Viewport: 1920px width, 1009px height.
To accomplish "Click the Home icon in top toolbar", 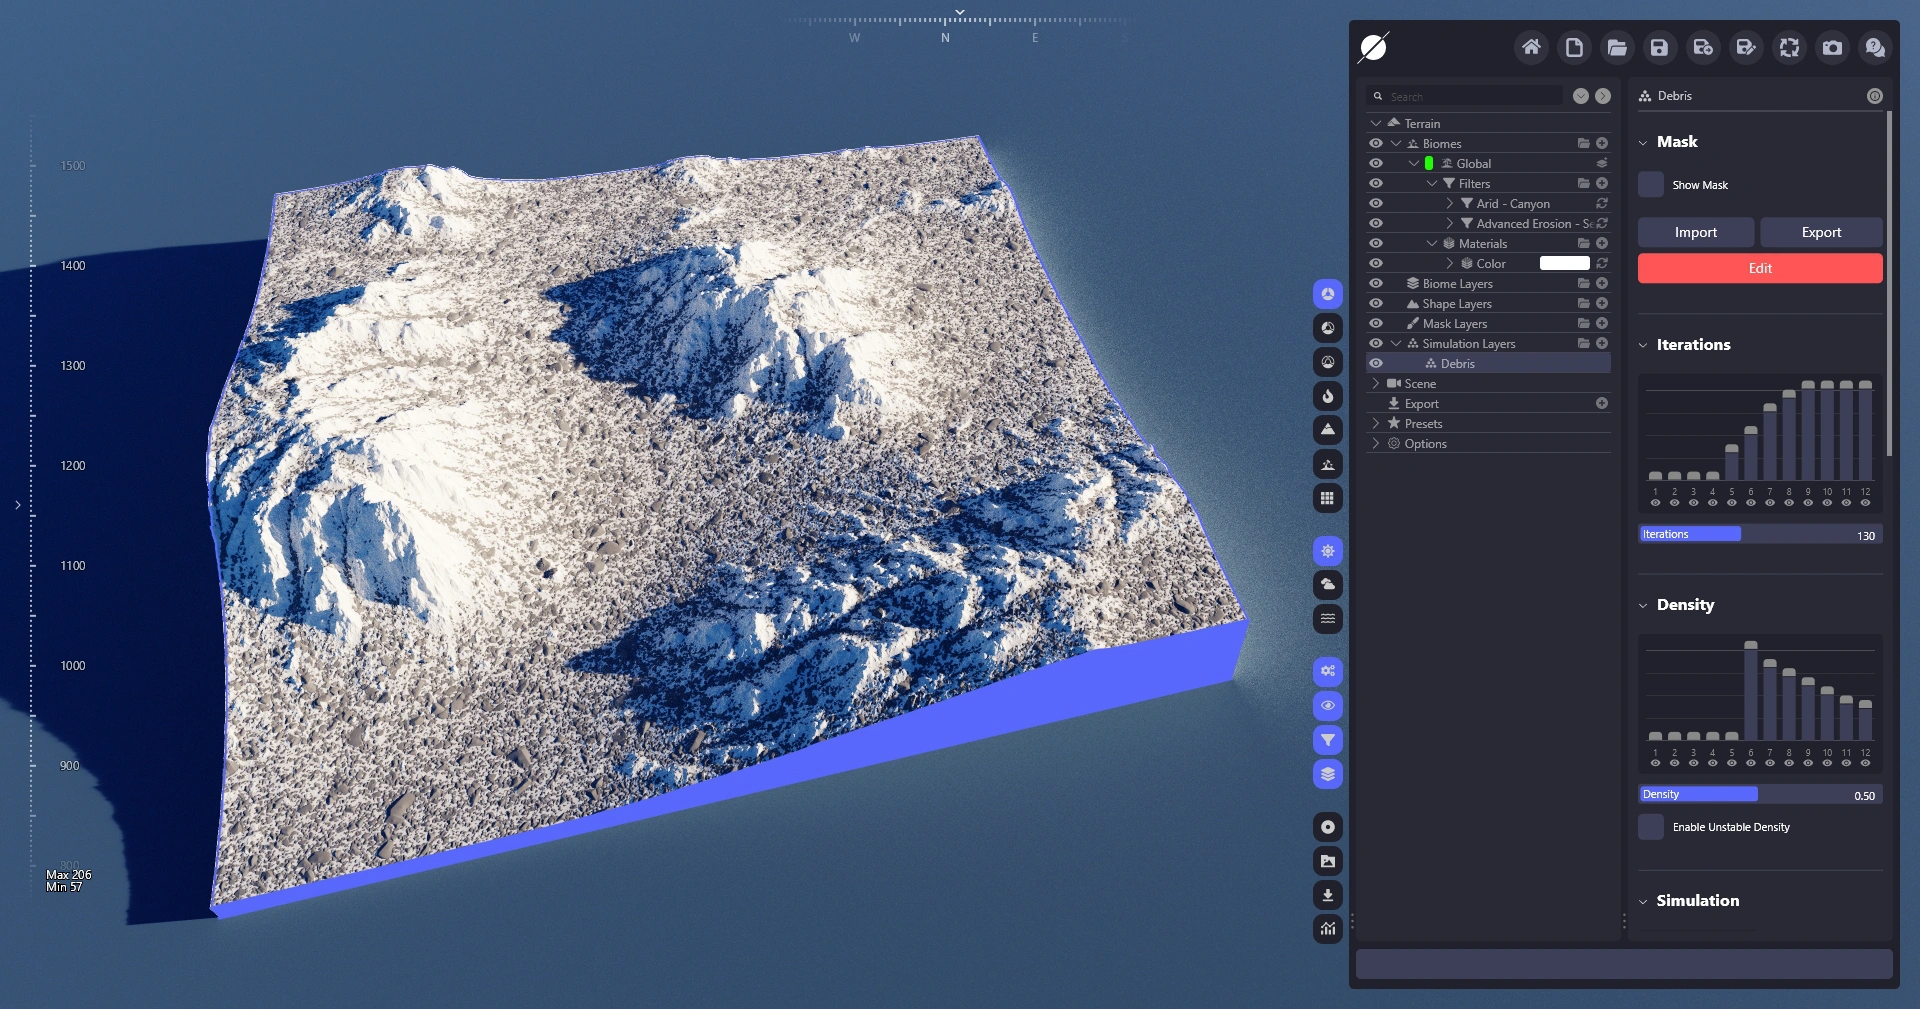I will pos(1531,47).
